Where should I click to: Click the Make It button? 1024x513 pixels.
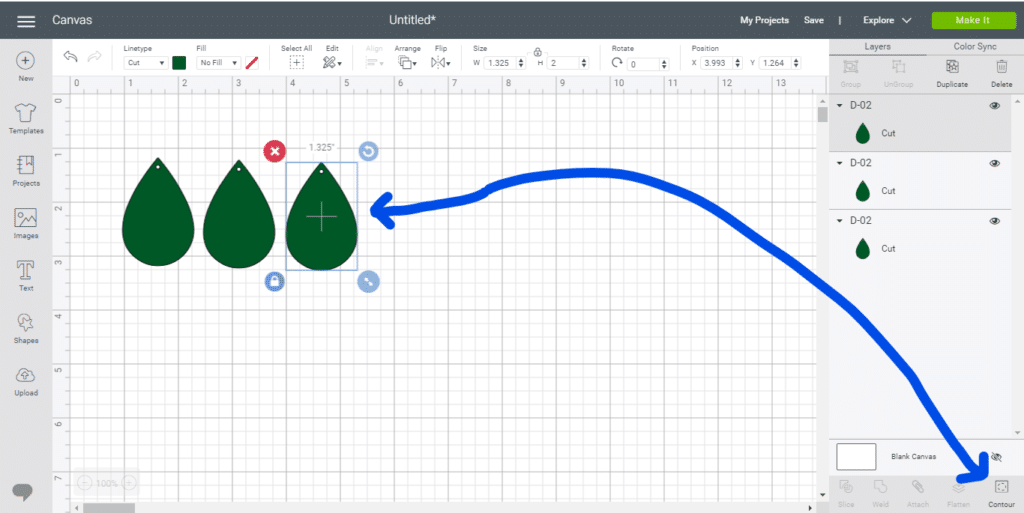[972, 20]
